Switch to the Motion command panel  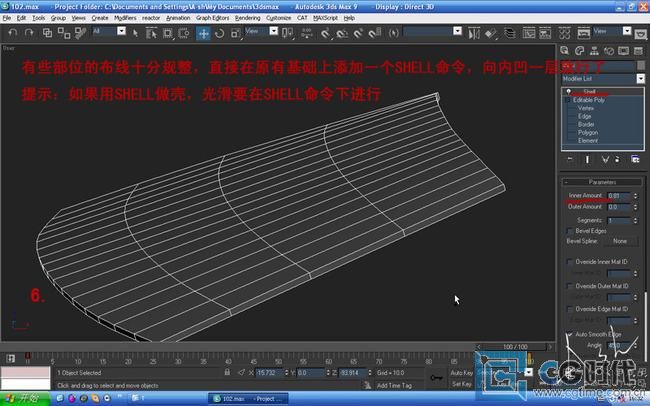coord(609,51)
